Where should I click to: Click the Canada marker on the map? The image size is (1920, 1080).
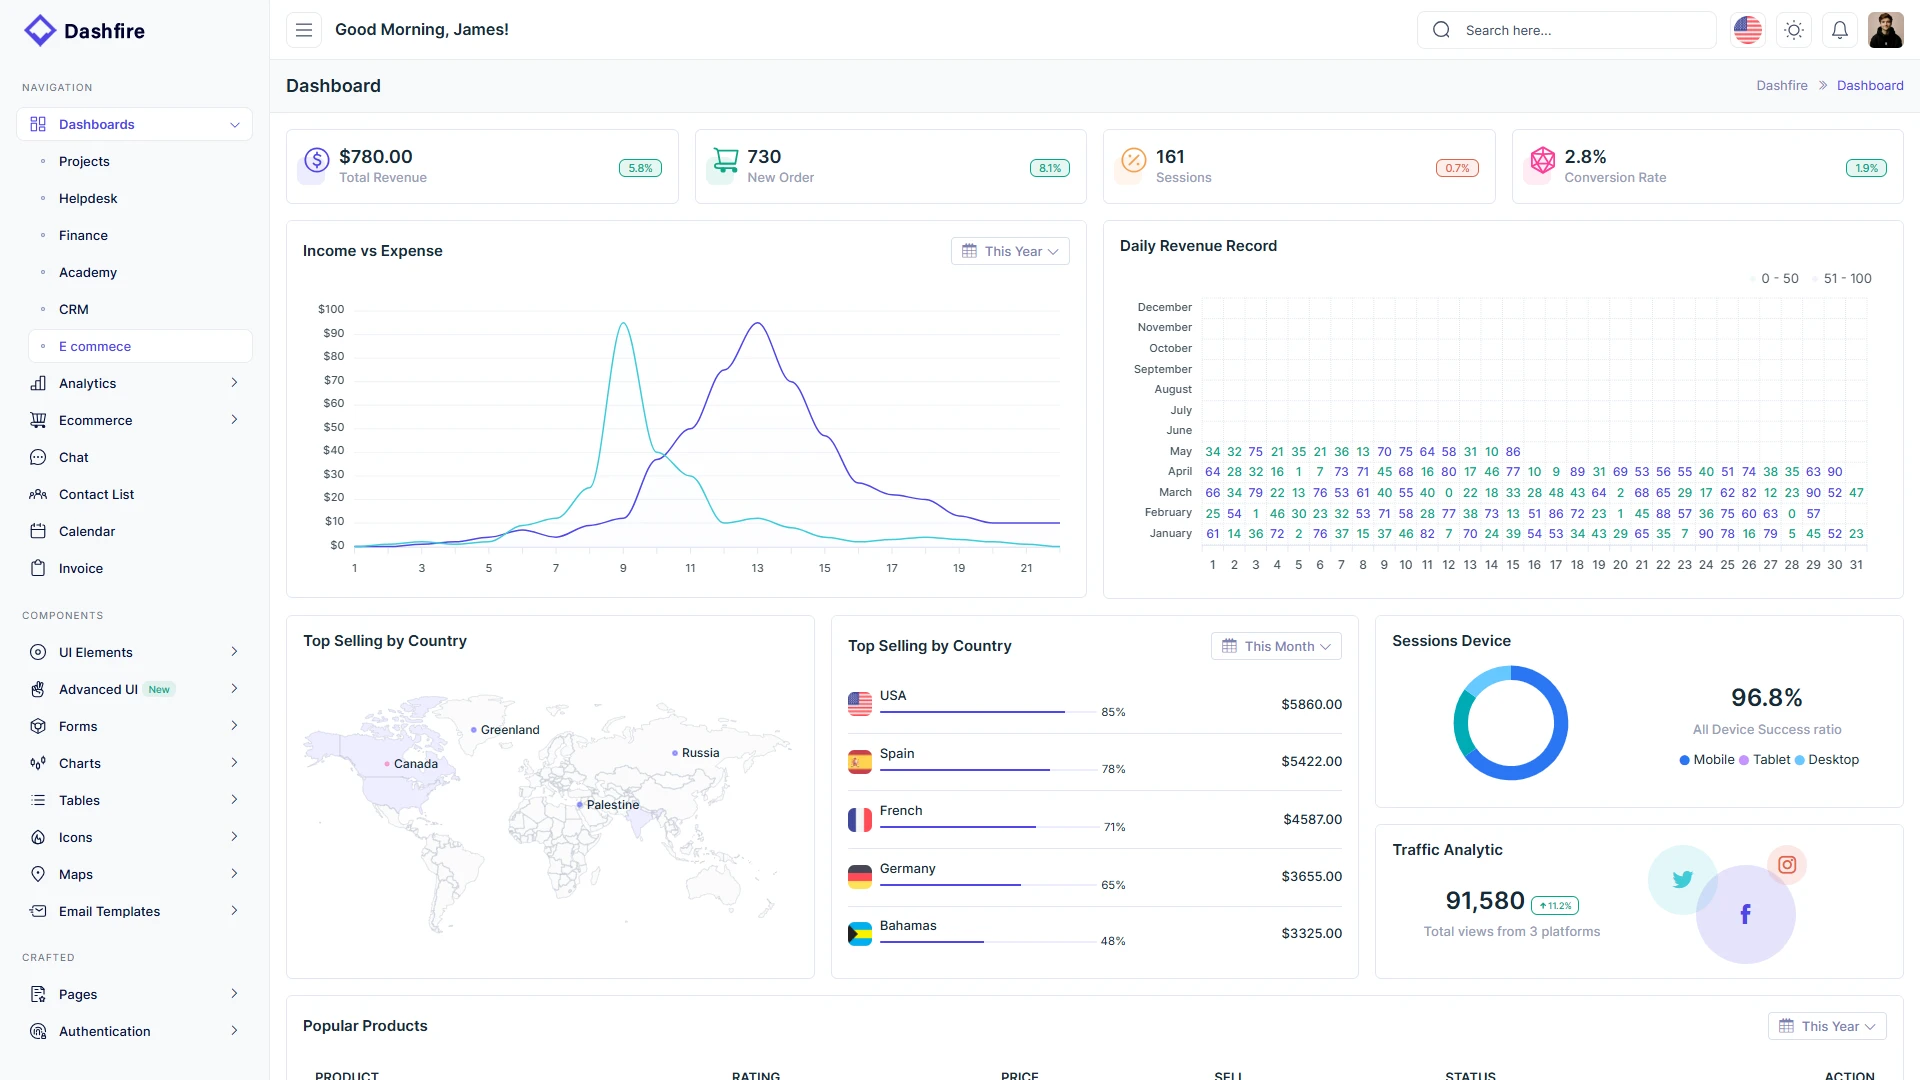coord(387,764)
